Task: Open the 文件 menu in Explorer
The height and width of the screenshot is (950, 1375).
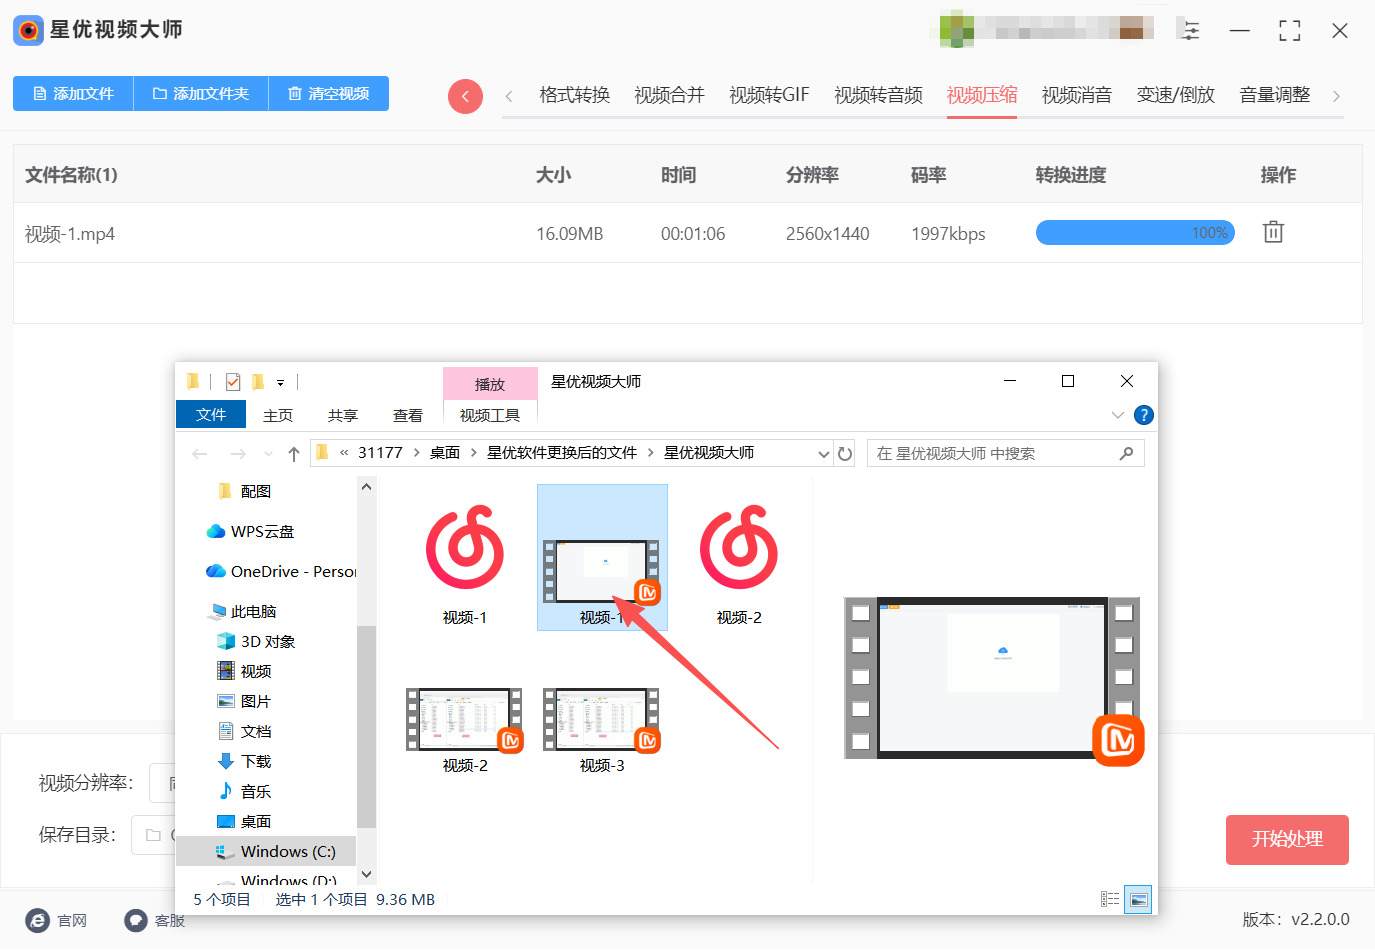Action: [211, 415]
